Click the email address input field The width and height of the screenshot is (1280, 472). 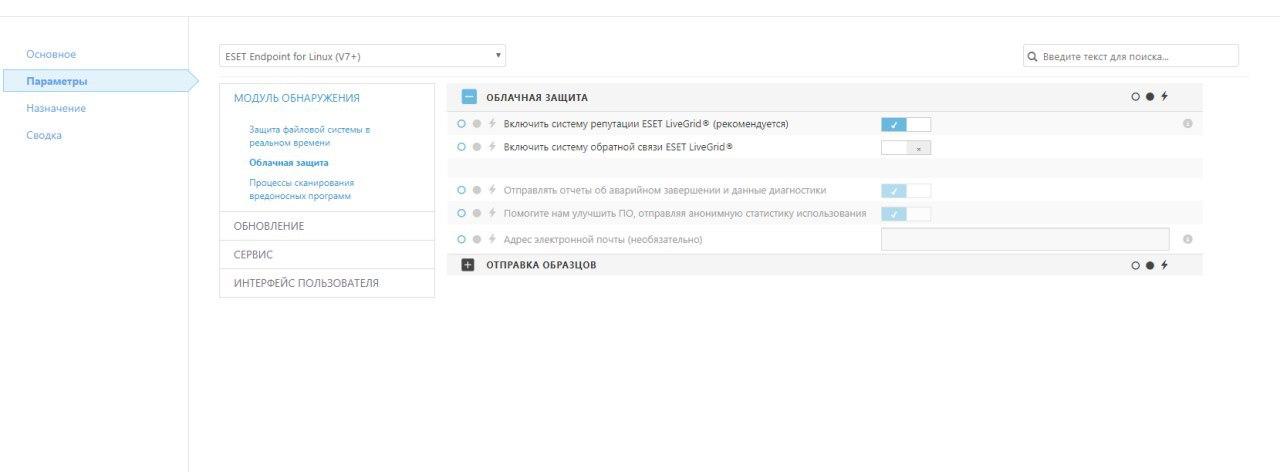coord(1025,239)
